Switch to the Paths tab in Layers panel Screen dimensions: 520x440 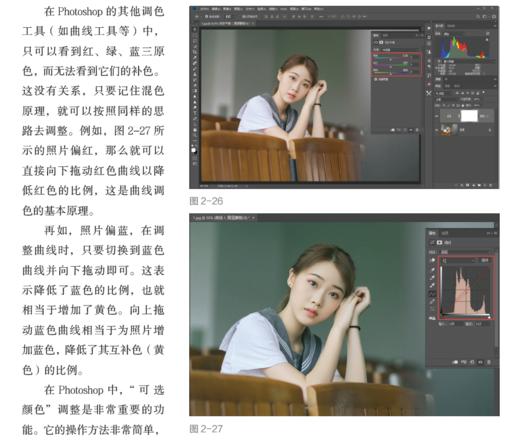pos(457,86)
